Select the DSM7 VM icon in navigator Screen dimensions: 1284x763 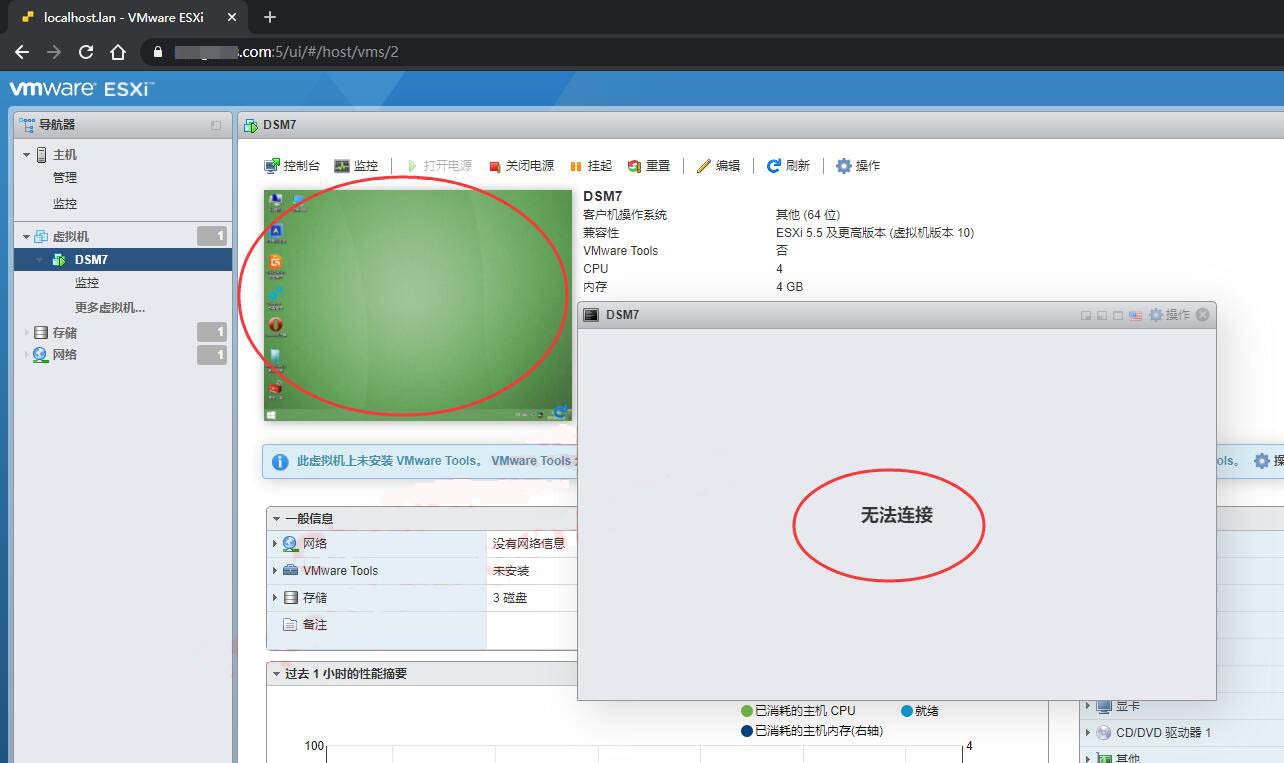(x=60, y=260)
